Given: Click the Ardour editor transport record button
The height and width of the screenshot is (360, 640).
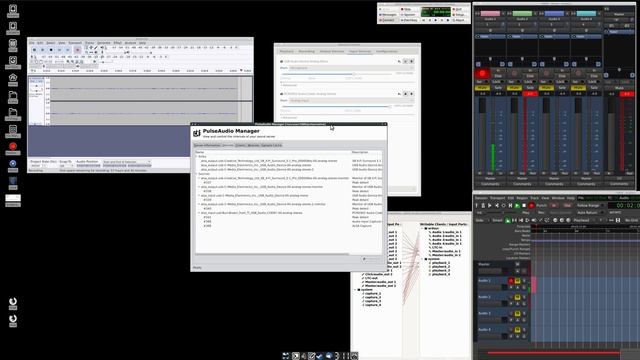Looking at the screenshot, I should [x=531, y=206].
